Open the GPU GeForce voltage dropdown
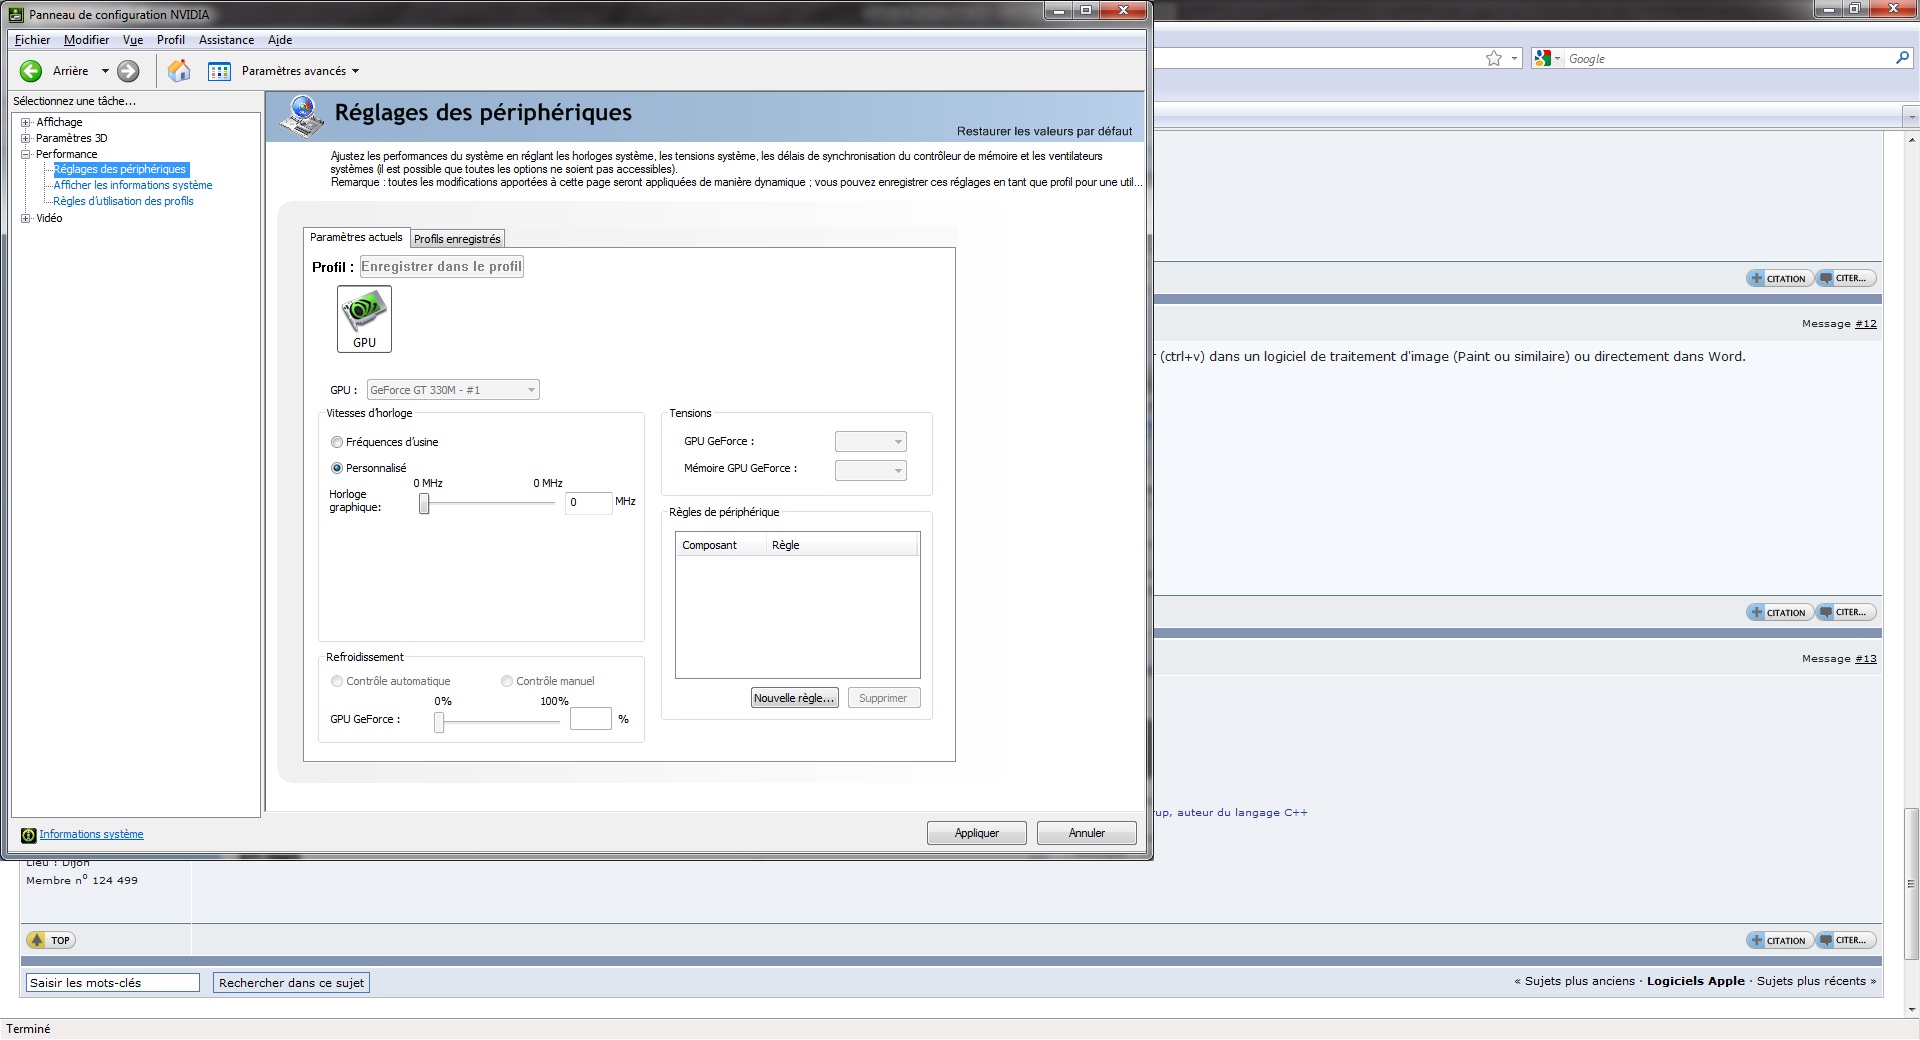 [871, 442]
